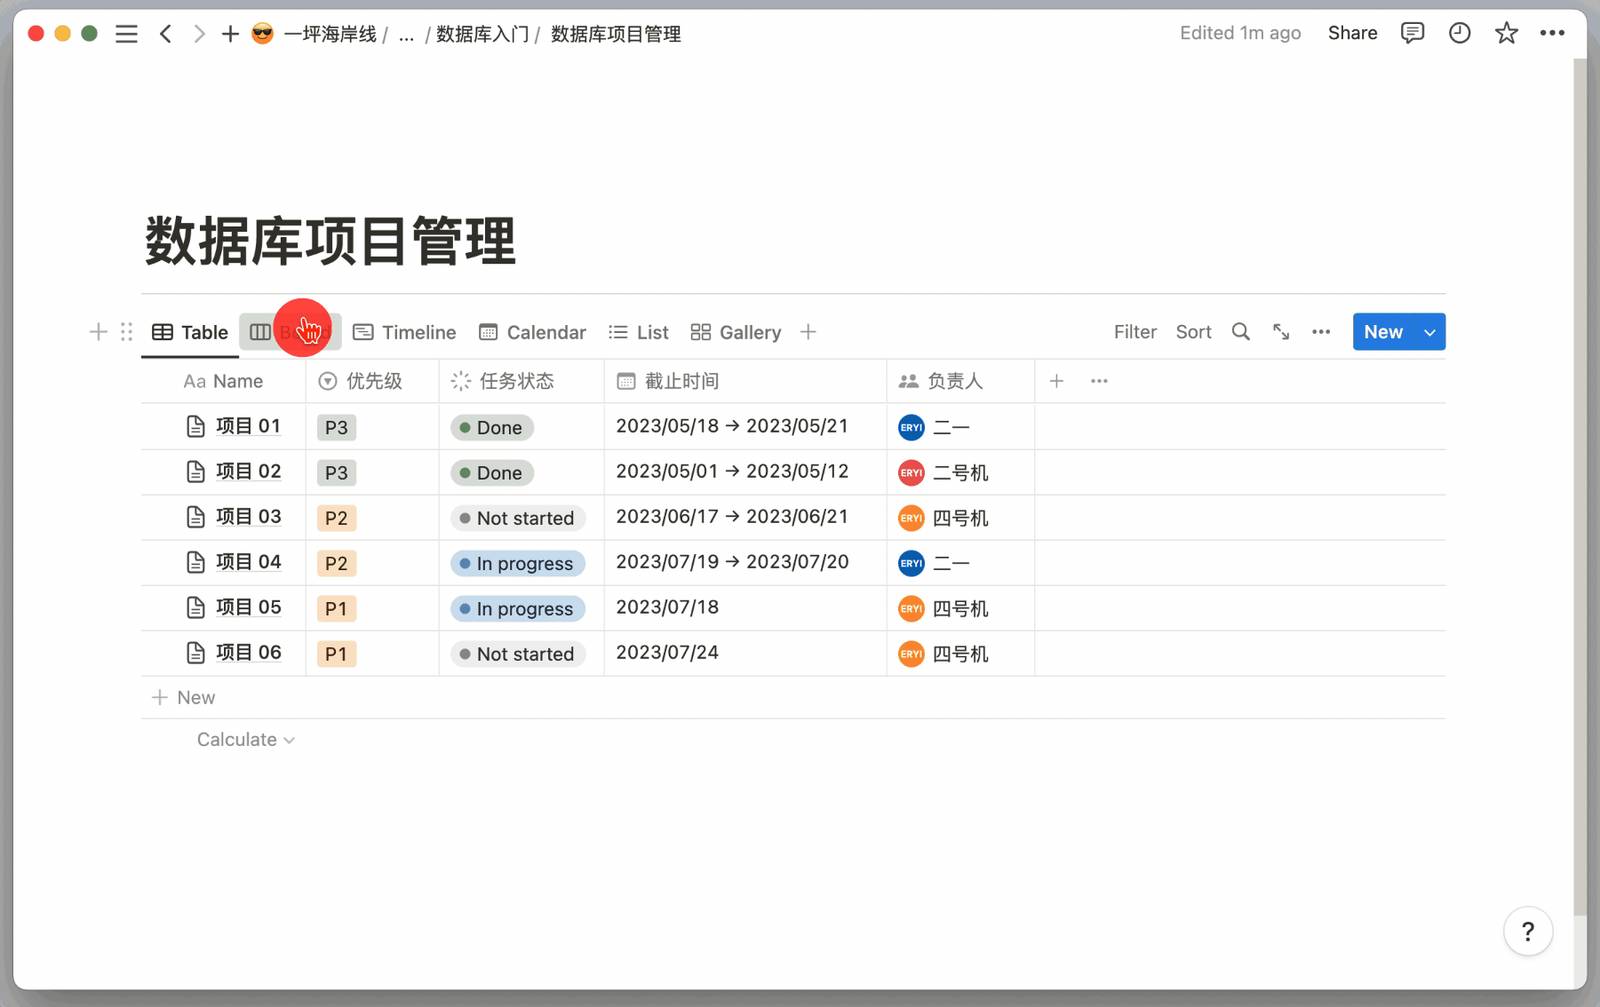Open the column ellipsis beside add property
1600x1007 pixels.
[x=1099, y=381]
